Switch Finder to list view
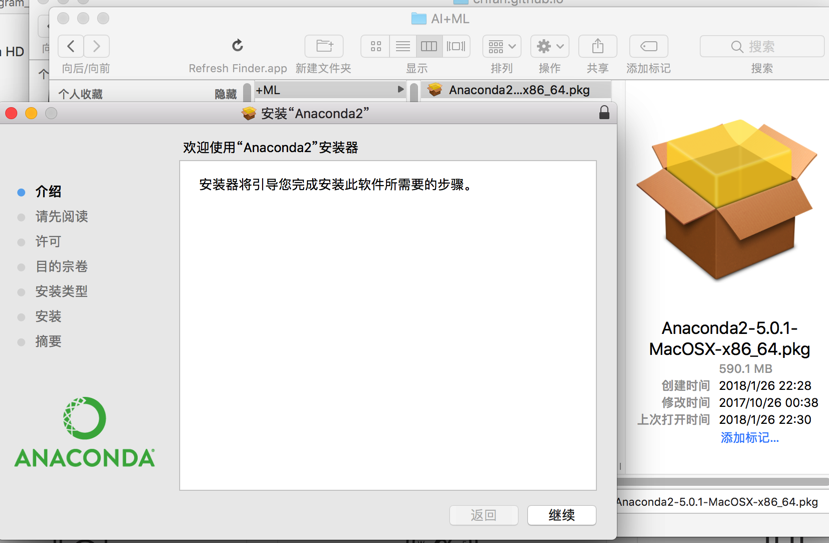The image size is (829, 543). point(403,47)
